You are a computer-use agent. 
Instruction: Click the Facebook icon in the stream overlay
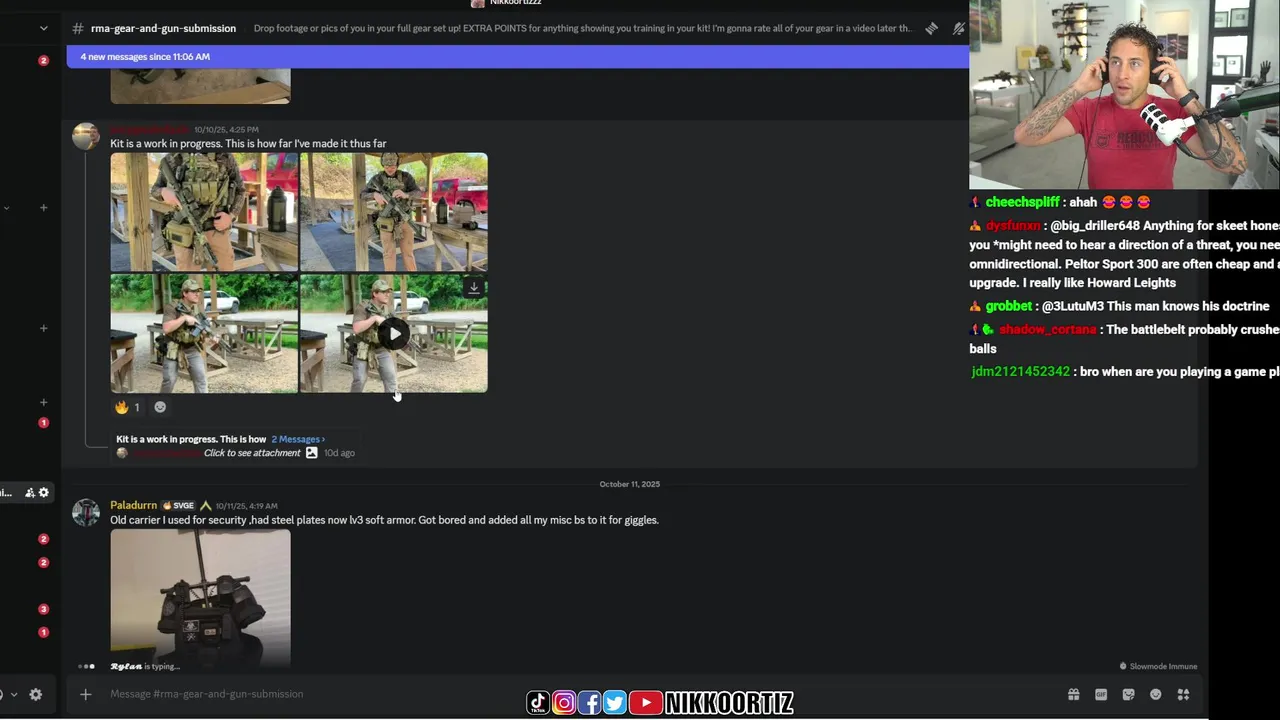[589, 703]
